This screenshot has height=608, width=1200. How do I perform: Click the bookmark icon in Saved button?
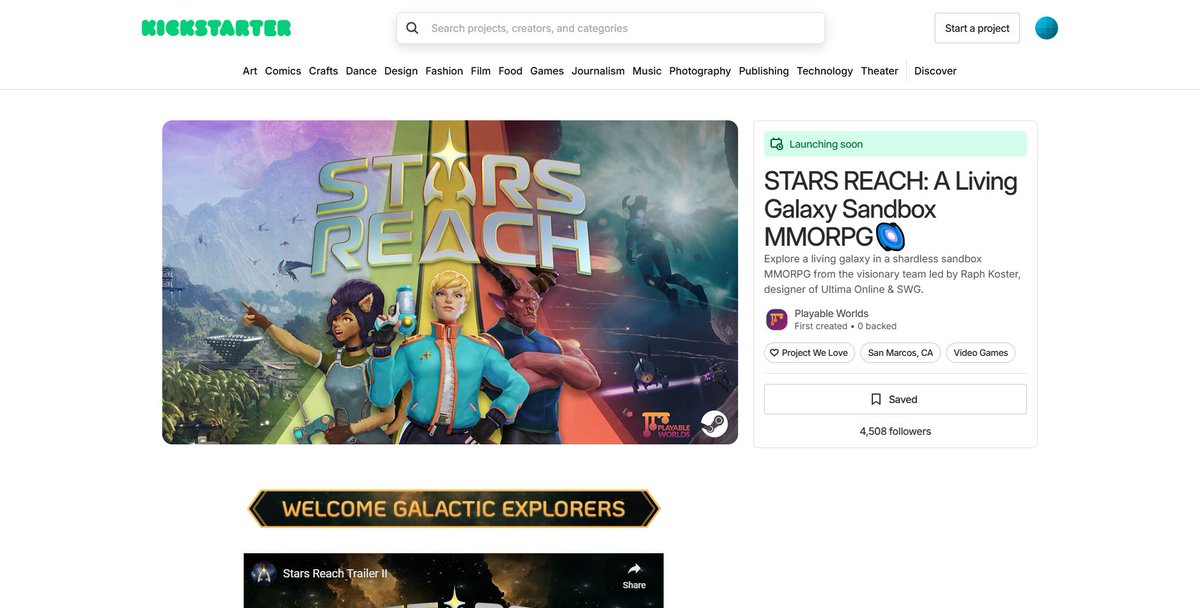[876, 399]
